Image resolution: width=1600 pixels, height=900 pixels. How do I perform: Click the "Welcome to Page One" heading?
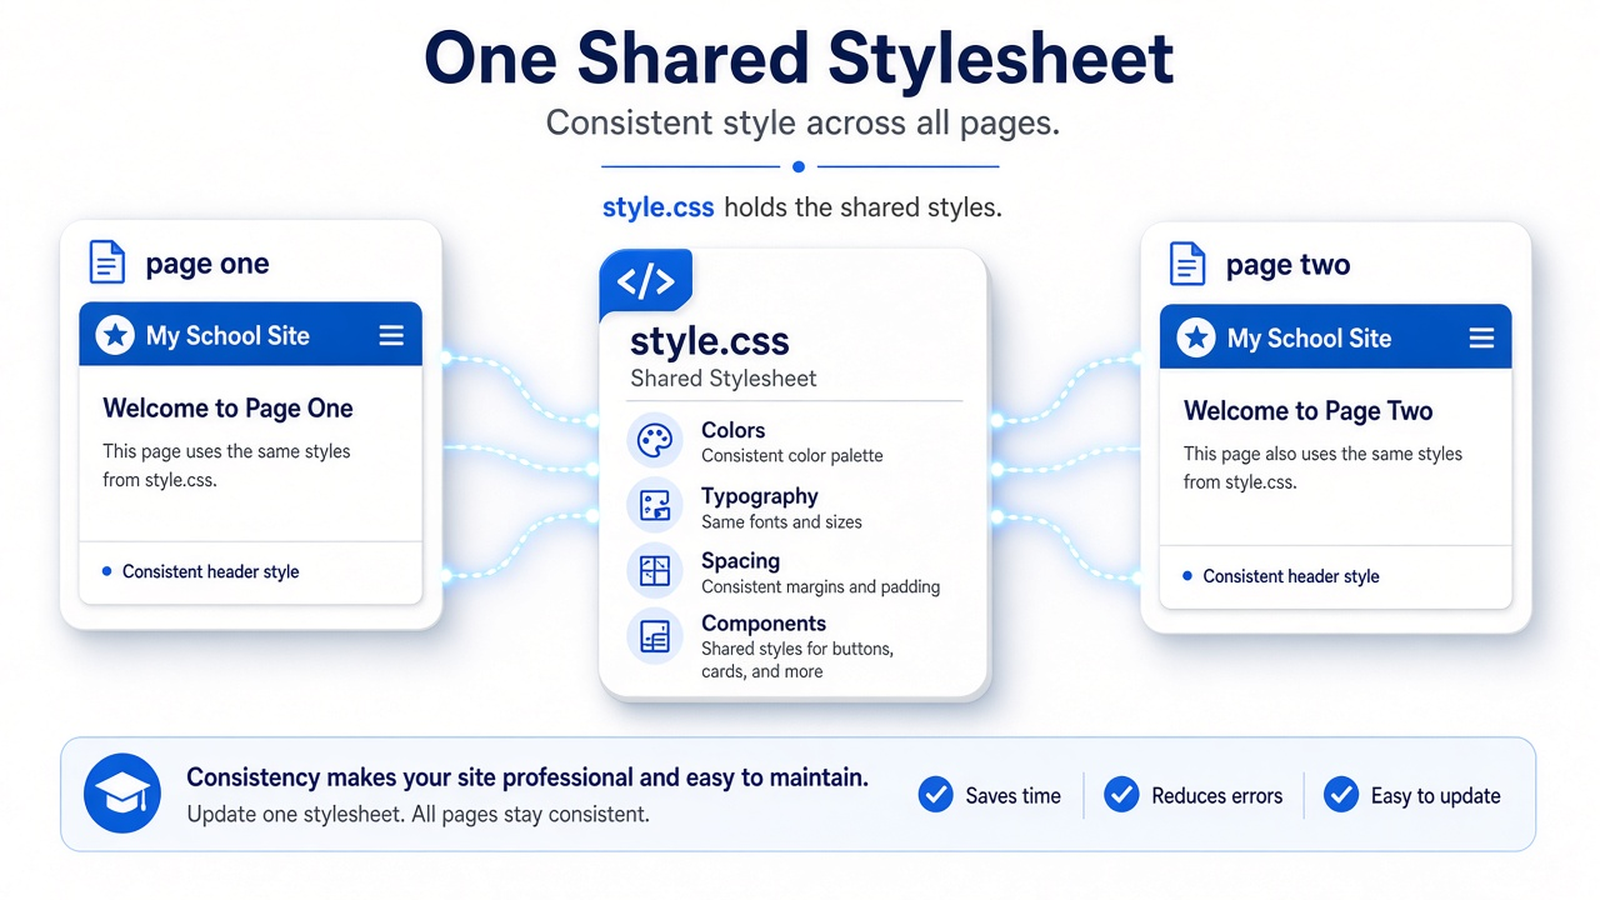[x=228, y=408]
